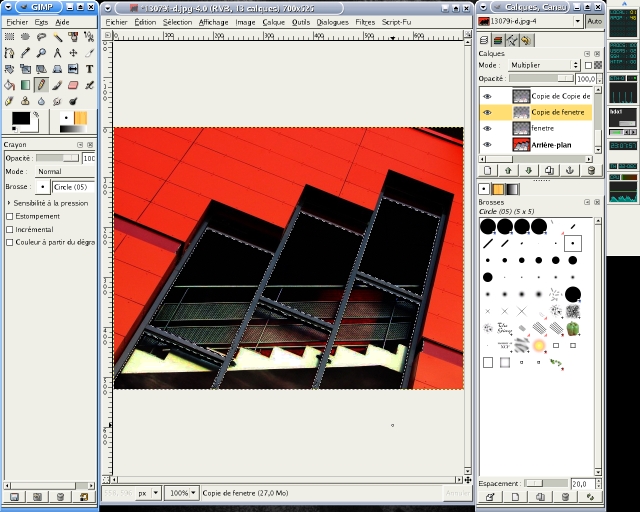Select the Fuzzy Select wand tool
640x512 pixels.
(x=57, y=37)
